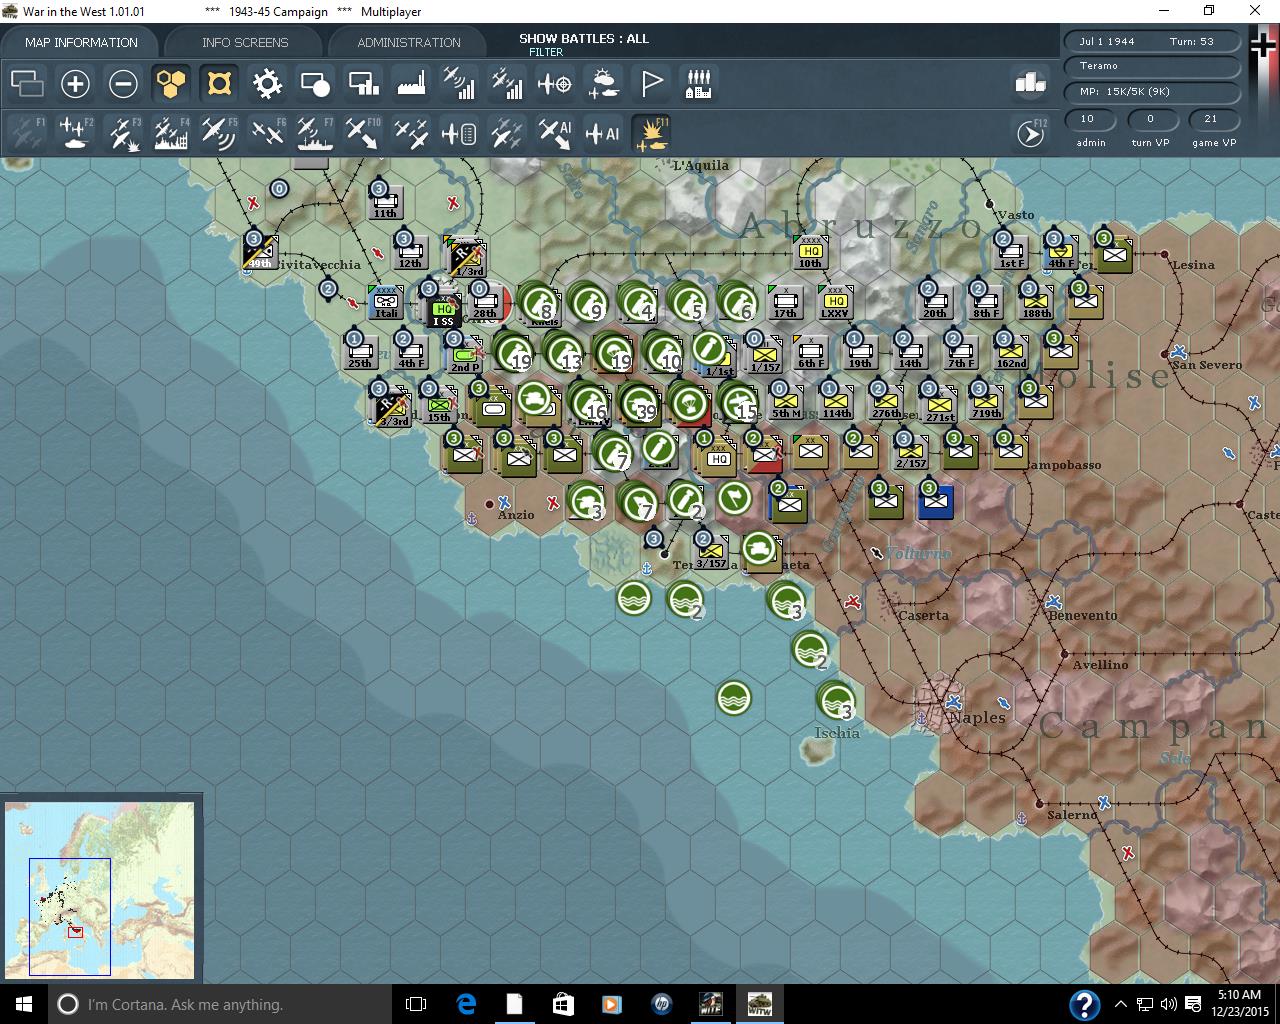Click the dimmed multi-planes icon after plane-list

coord(507,133)
